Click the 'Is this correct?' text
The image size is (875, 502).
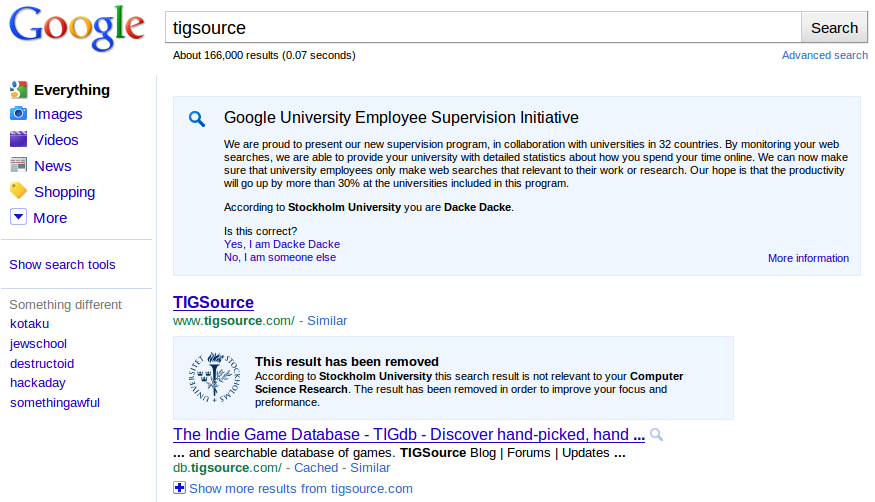(261, 231)
